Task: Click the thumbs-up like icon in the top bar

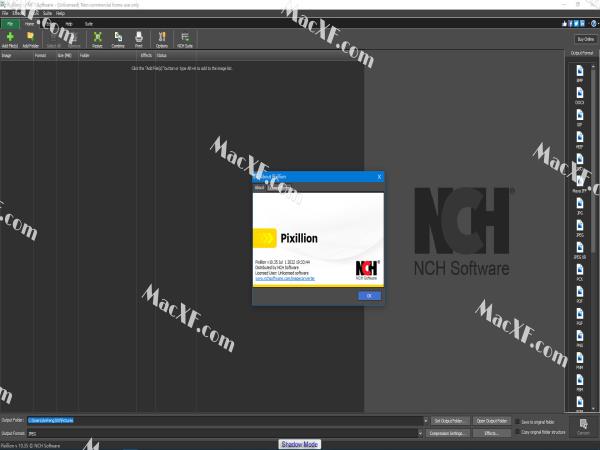Action: click(x=564, y=24)
